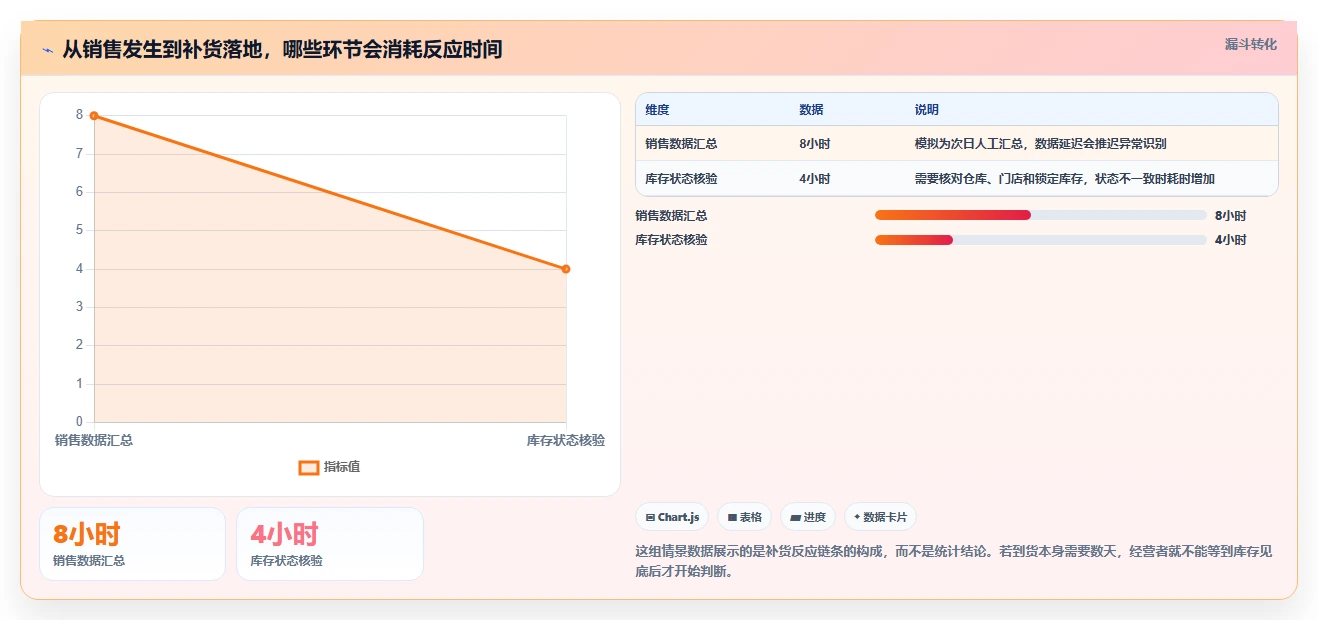The height and width of the screenshot is (620, 1318).
Task: Select the 4小时 stat card
Action: point(330,544)
